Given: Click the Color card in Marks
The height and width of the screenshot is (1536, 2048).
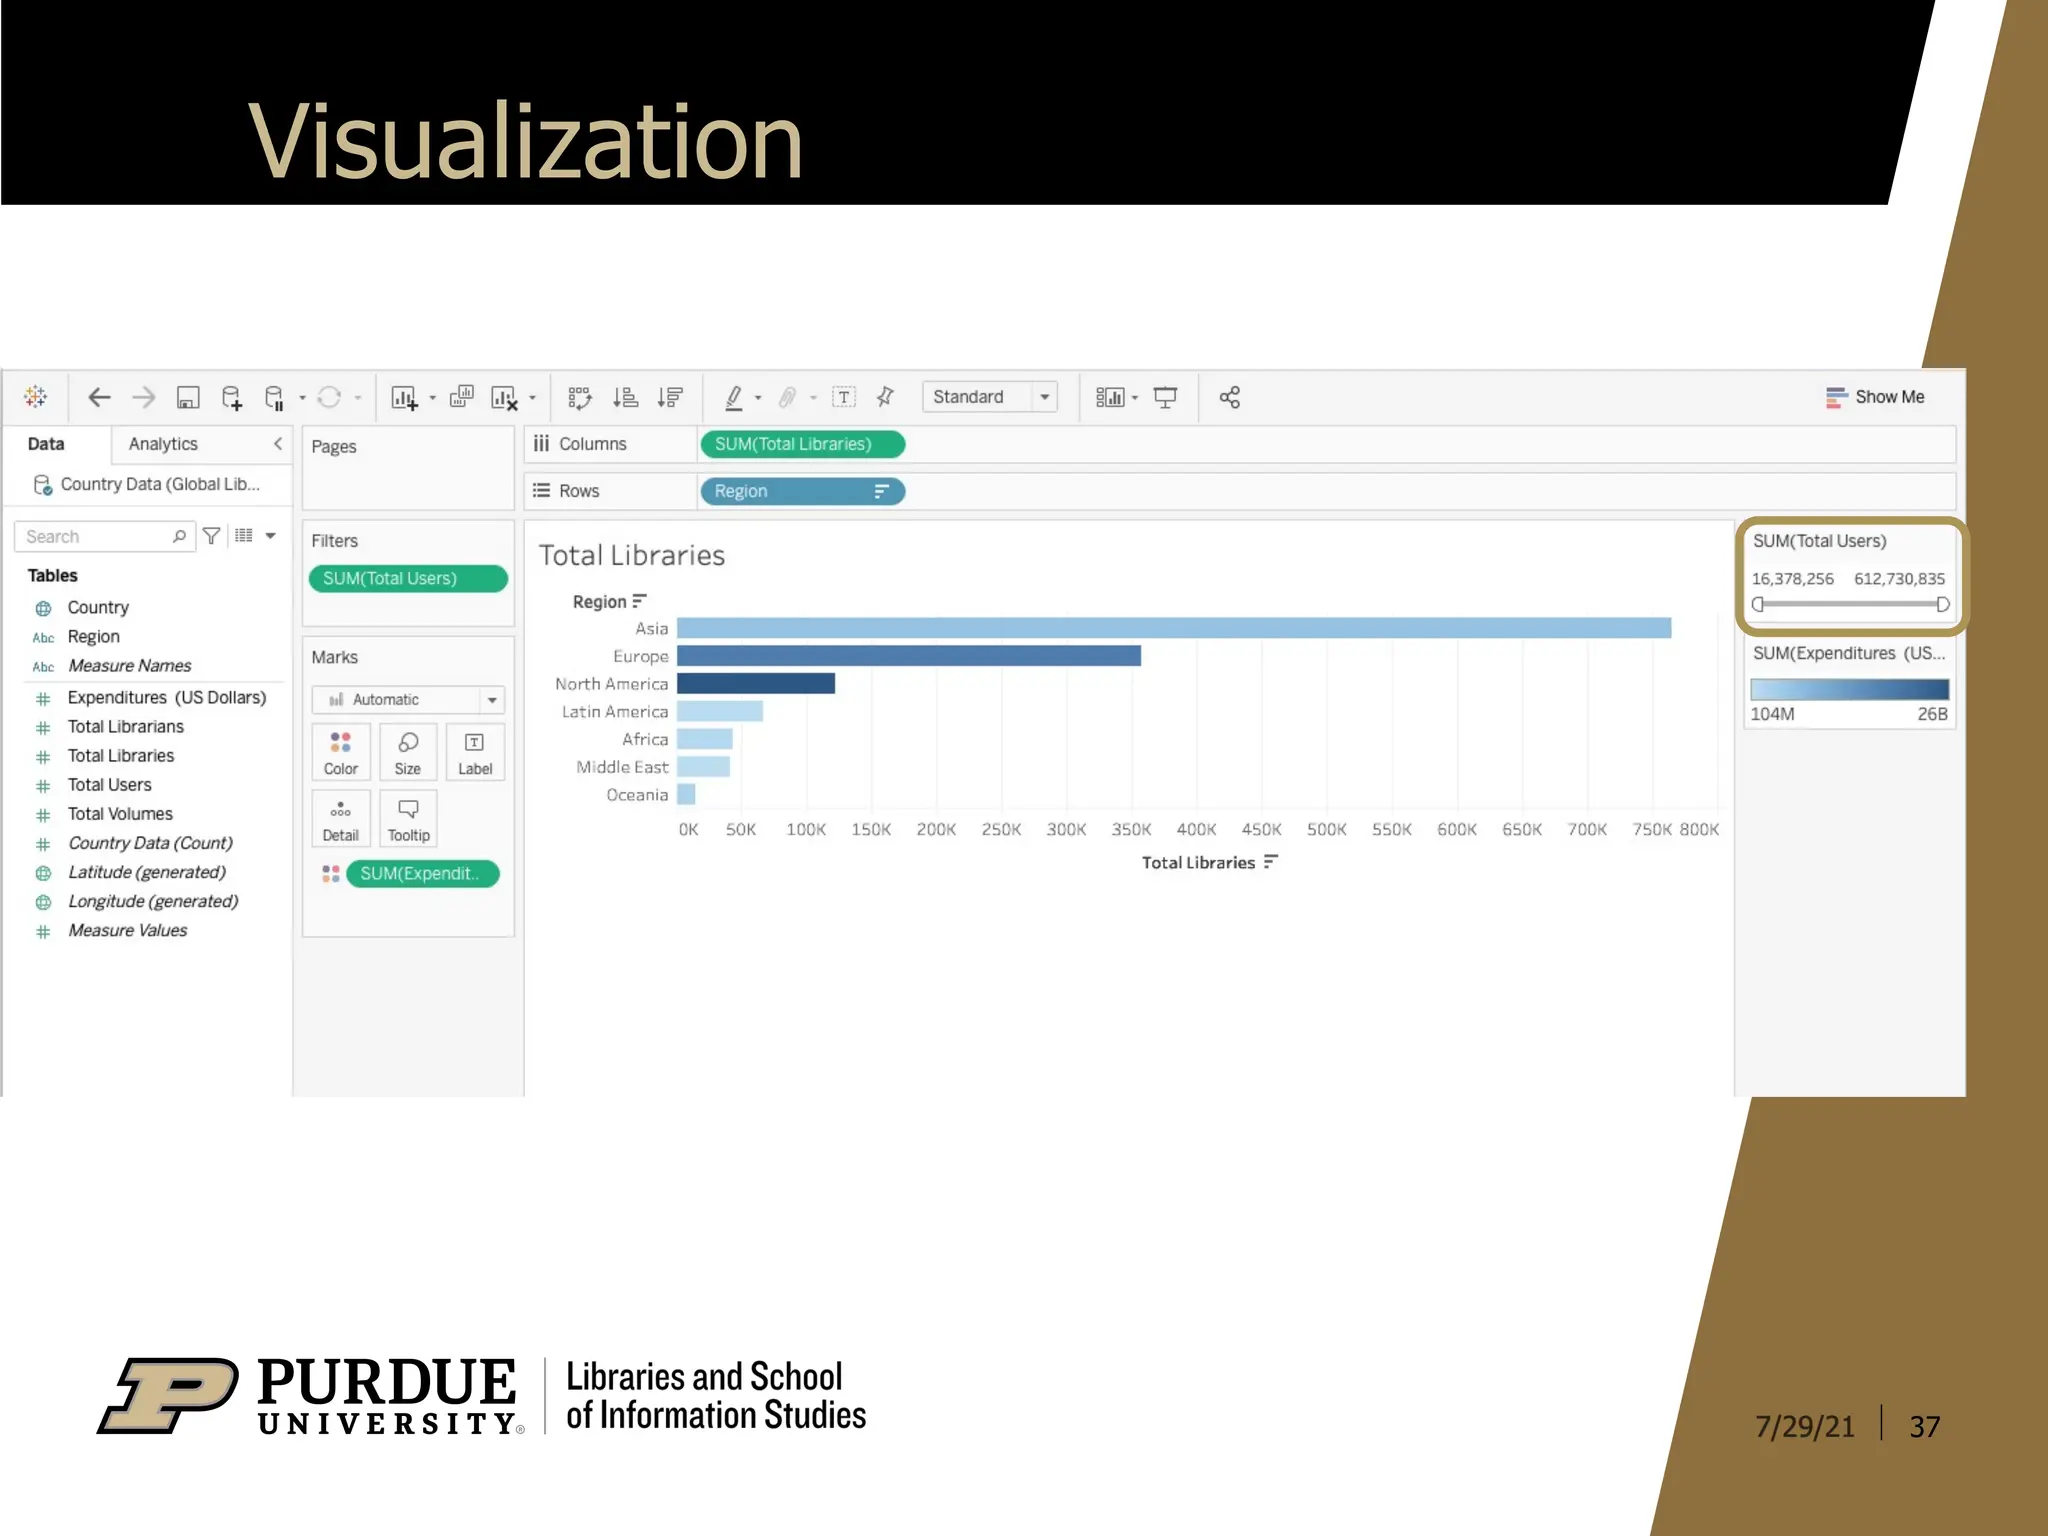Looking at the screenshot, I should point(341,752).
